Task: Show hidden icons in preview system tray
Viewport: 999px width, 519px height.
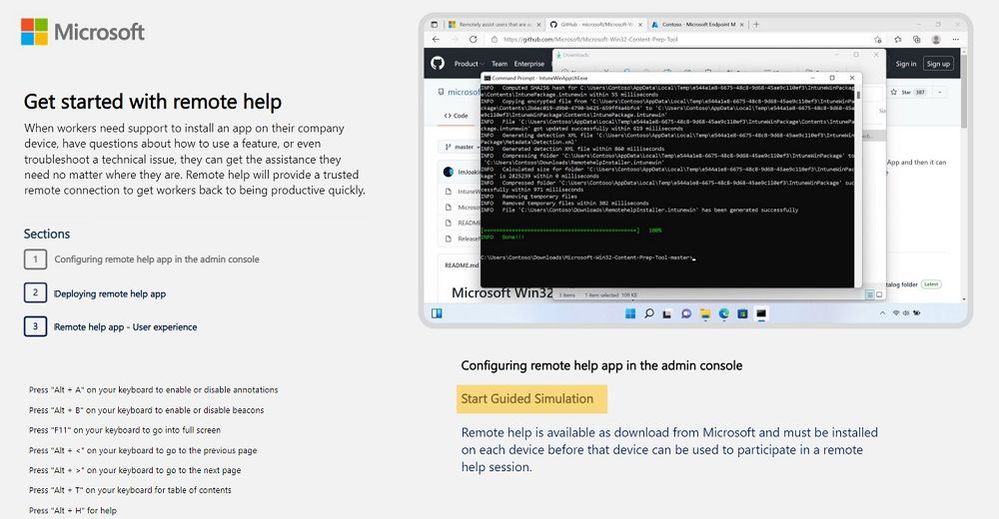Action: tap(882, 313)
